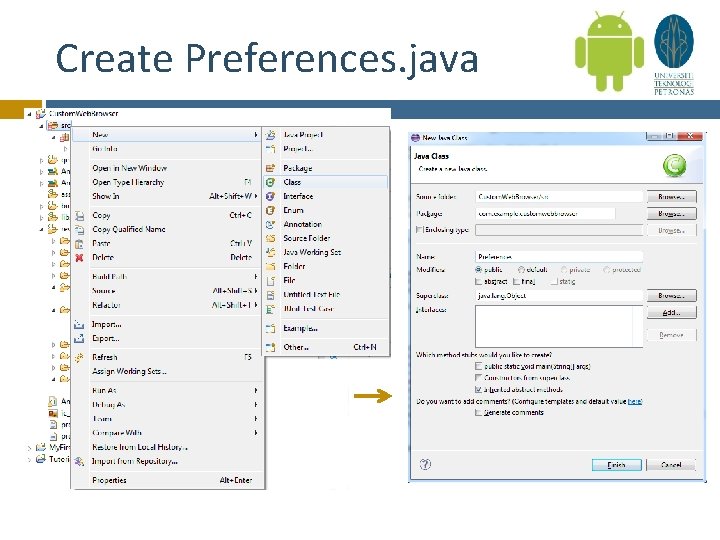Click the Enum icon in submenu

tap(270, 210)
